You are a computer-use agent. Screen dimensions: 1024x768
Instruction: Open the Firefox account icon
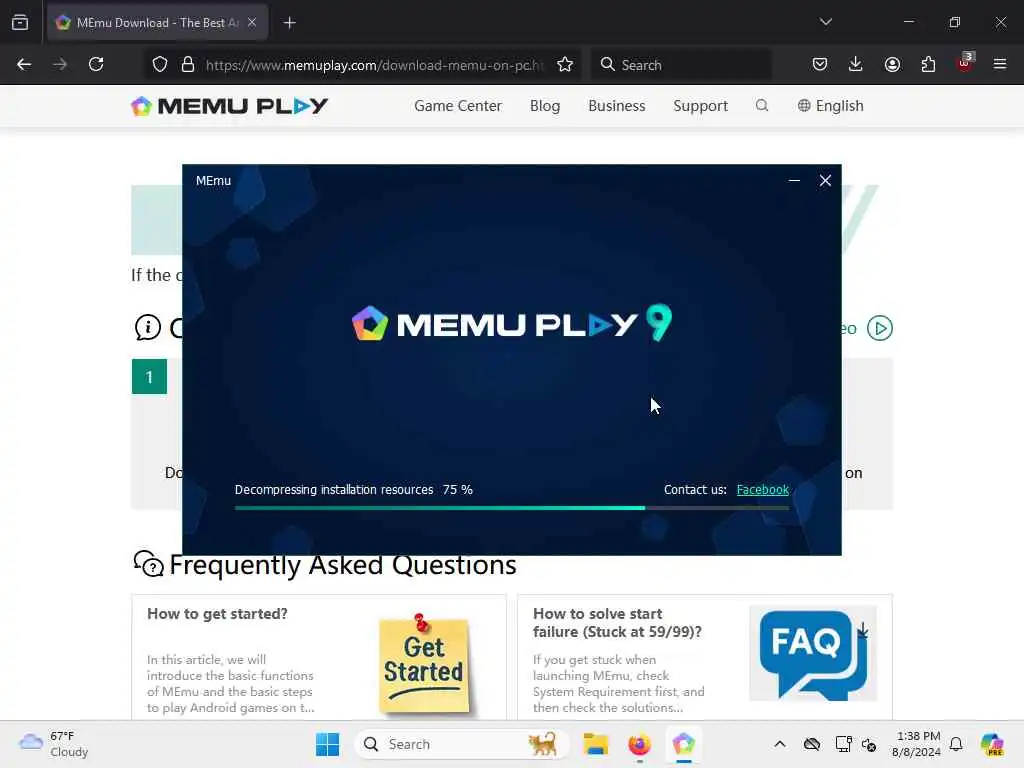click(892, 64)
